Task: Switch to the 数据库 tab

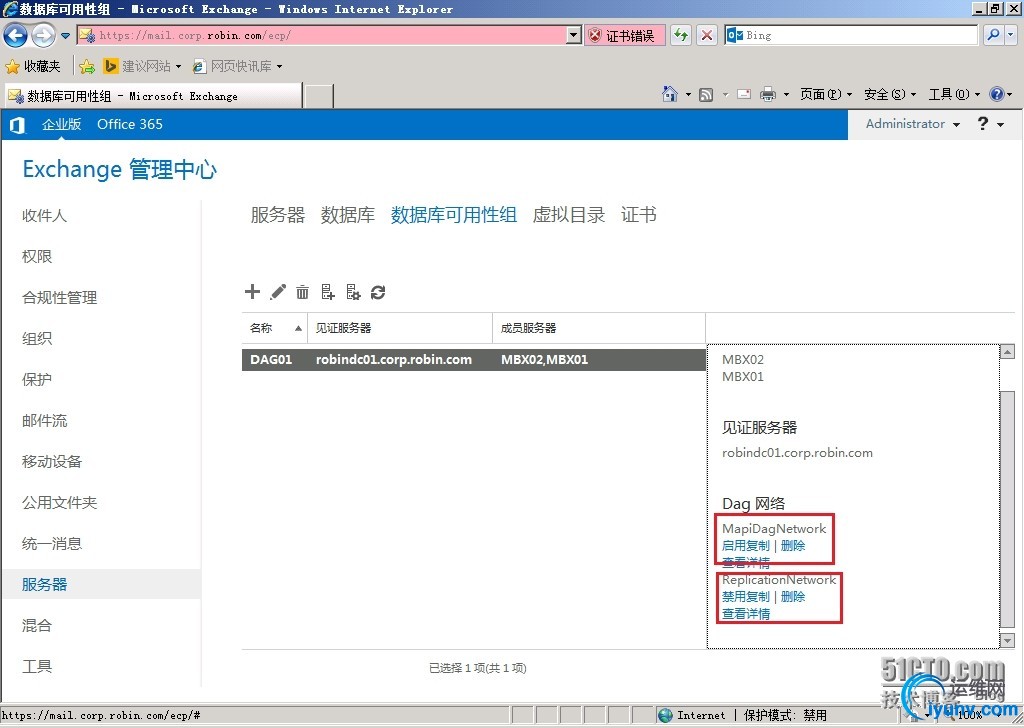Action: [348, 215]
